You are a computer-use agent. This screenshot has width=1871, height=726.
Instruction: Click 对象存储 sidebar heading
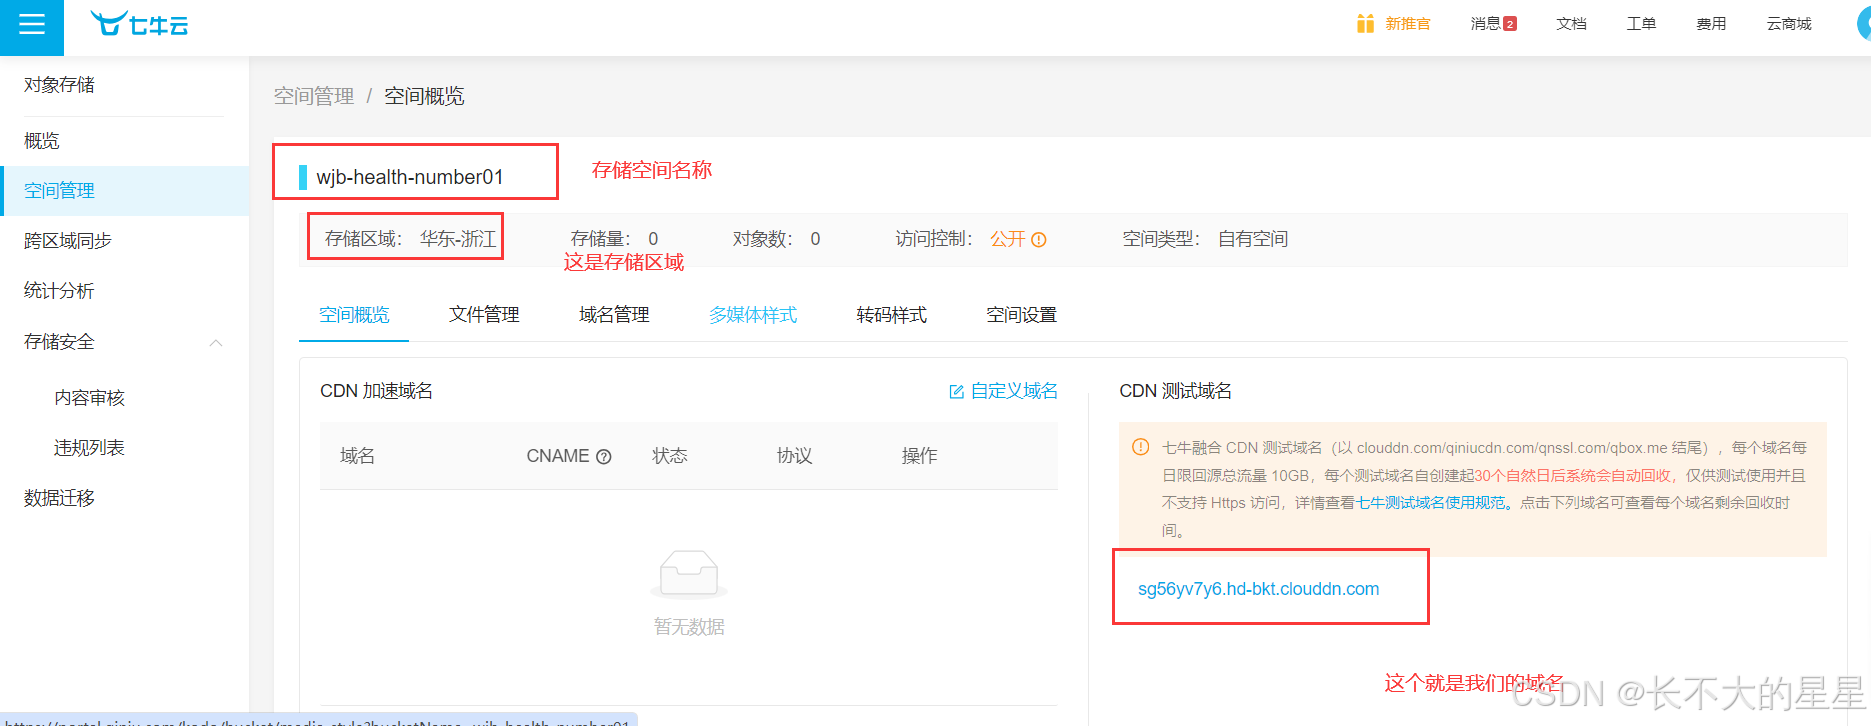point(59,85)
